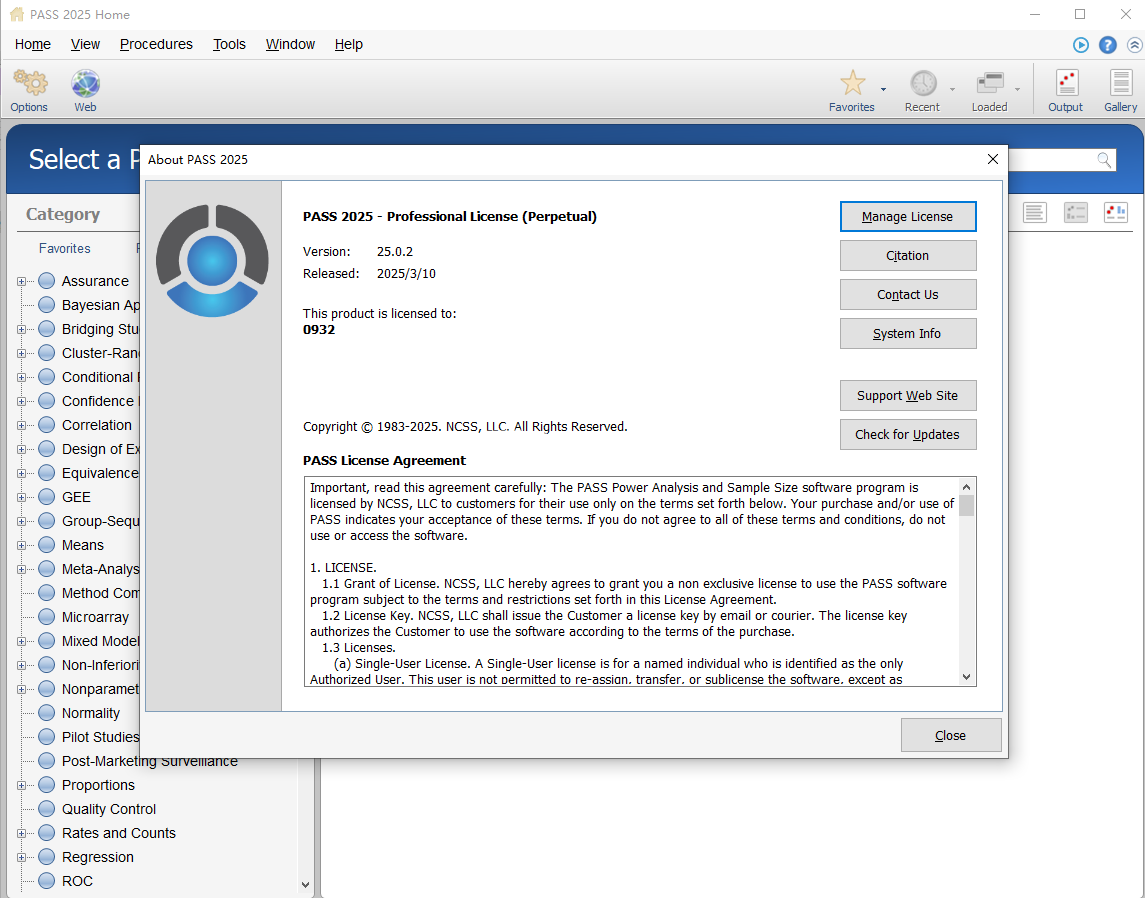Open the Support Web Site button
The image size is (1145, 898).
click(x=908, y=396)
